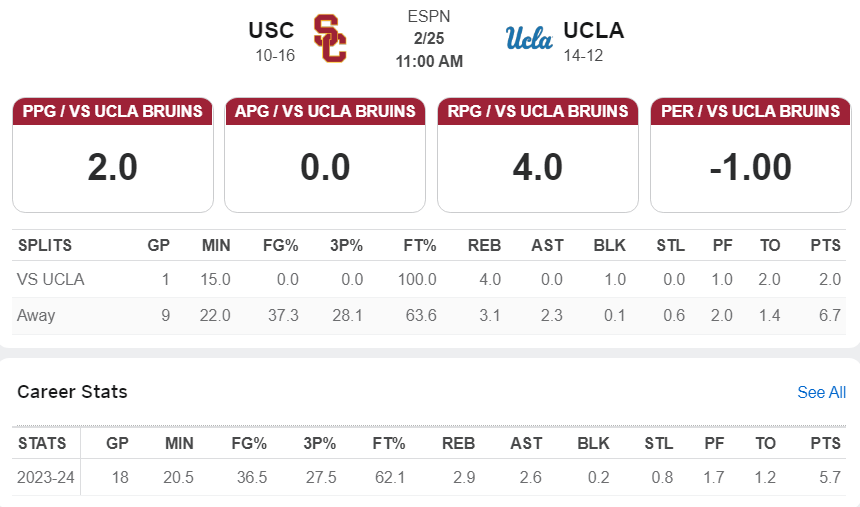The height and width of the screenshot is (507, 860).
Task: Click the STATS header in career table
Action: coord(42,443)
